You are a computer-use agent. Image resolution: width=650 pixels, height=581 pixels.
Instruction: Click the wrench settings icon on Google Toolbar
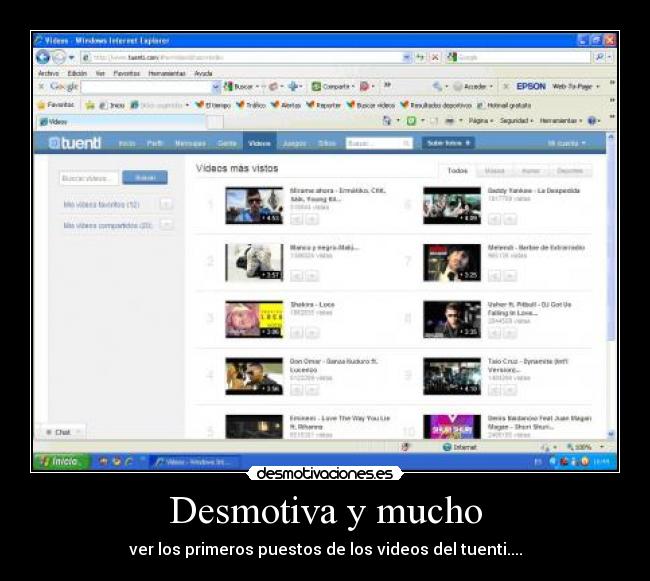437,87
